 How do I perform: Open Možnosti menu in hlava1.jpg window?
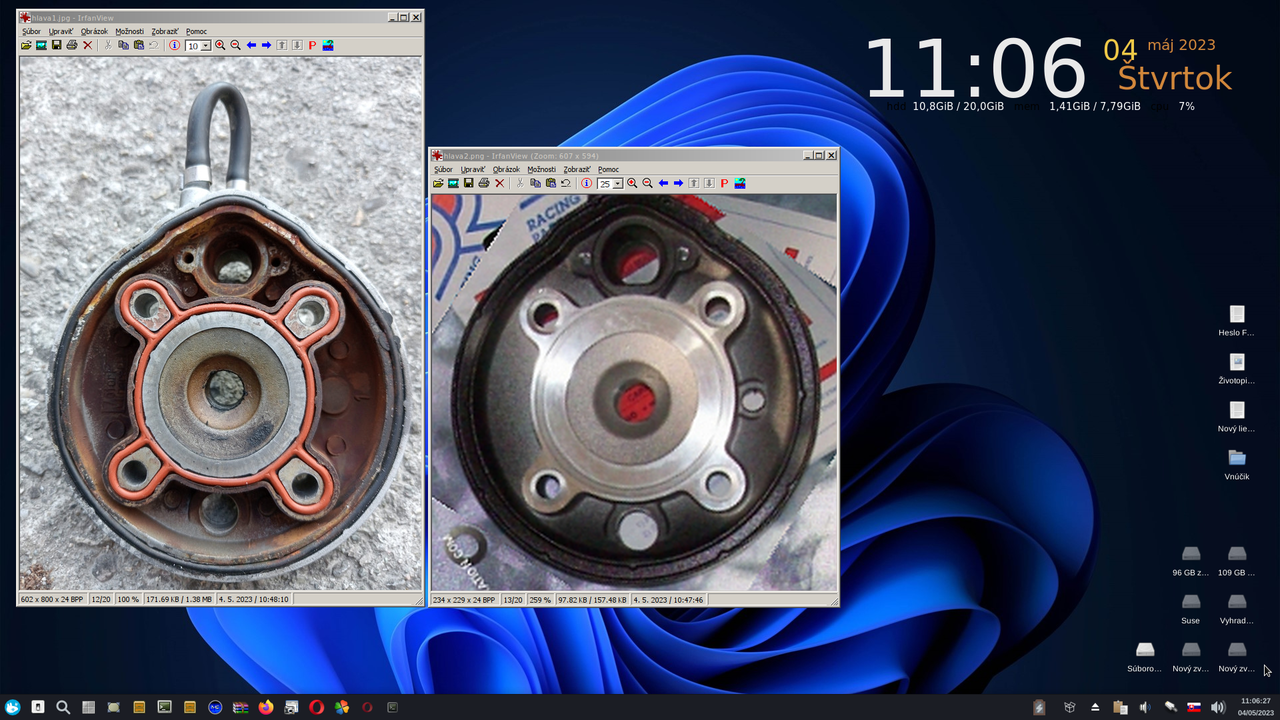(129, 31)
